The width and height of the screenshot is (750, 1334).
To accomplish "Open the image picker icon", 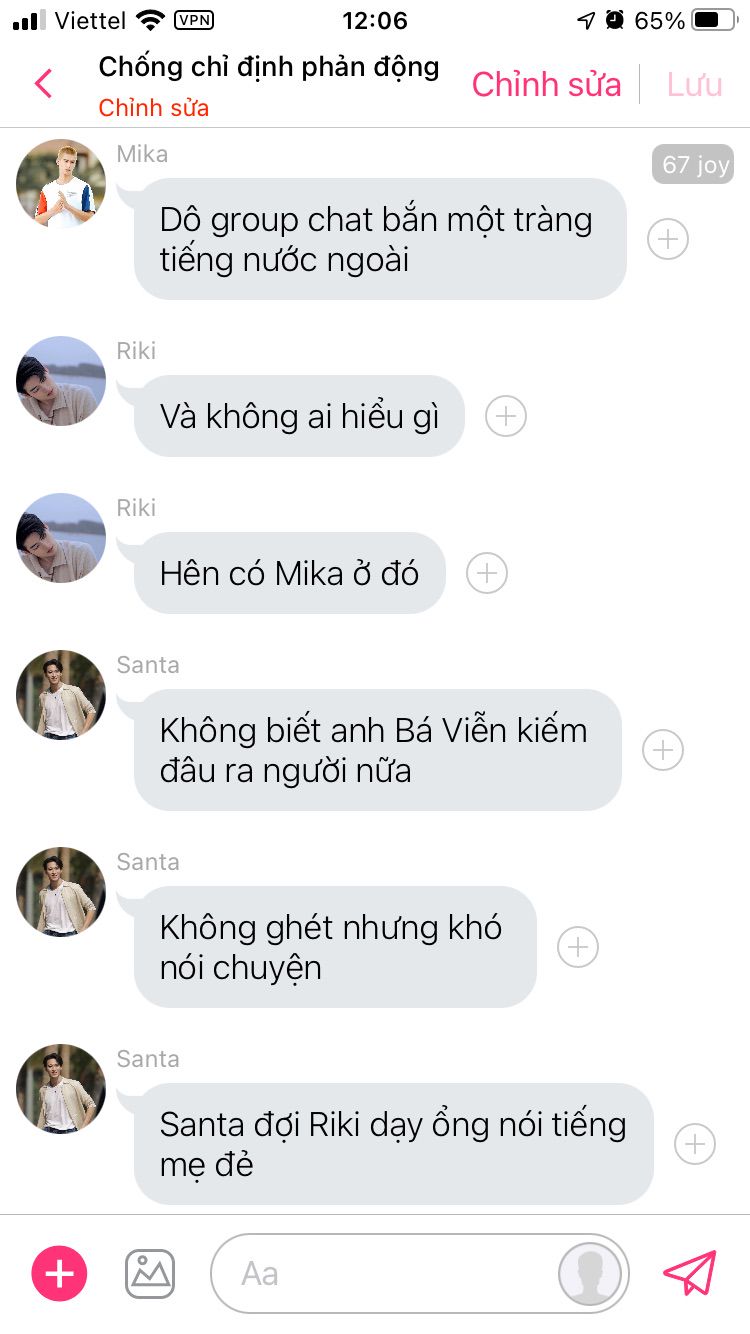I will (150, 1273).
